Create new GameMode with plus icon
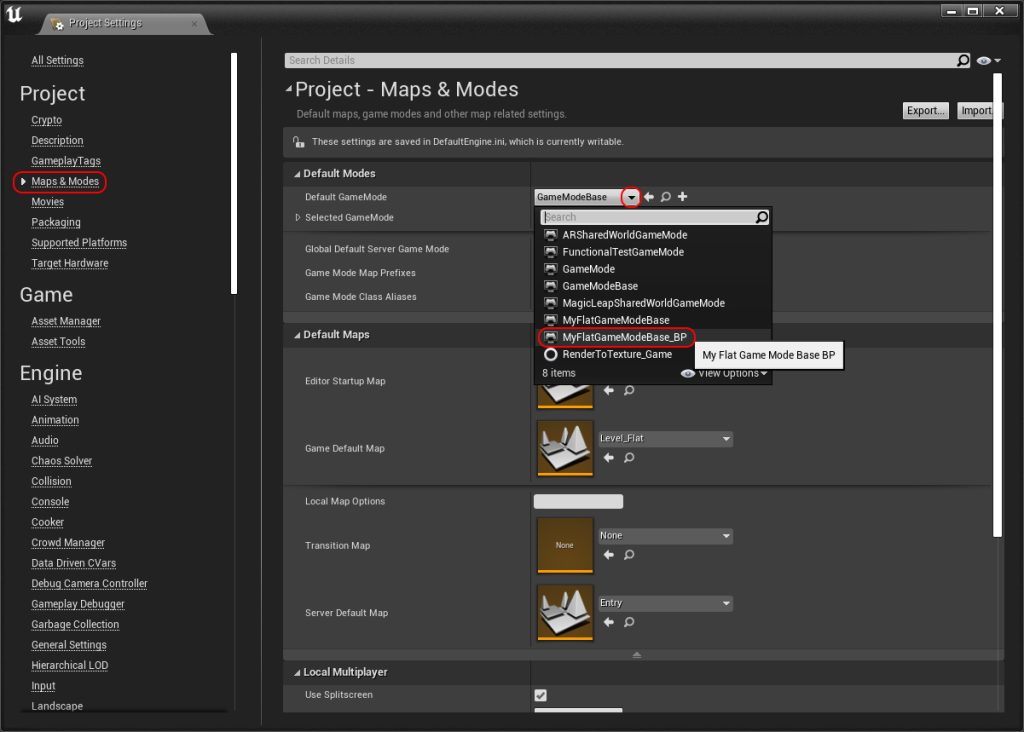 click(x=682, y=197)
